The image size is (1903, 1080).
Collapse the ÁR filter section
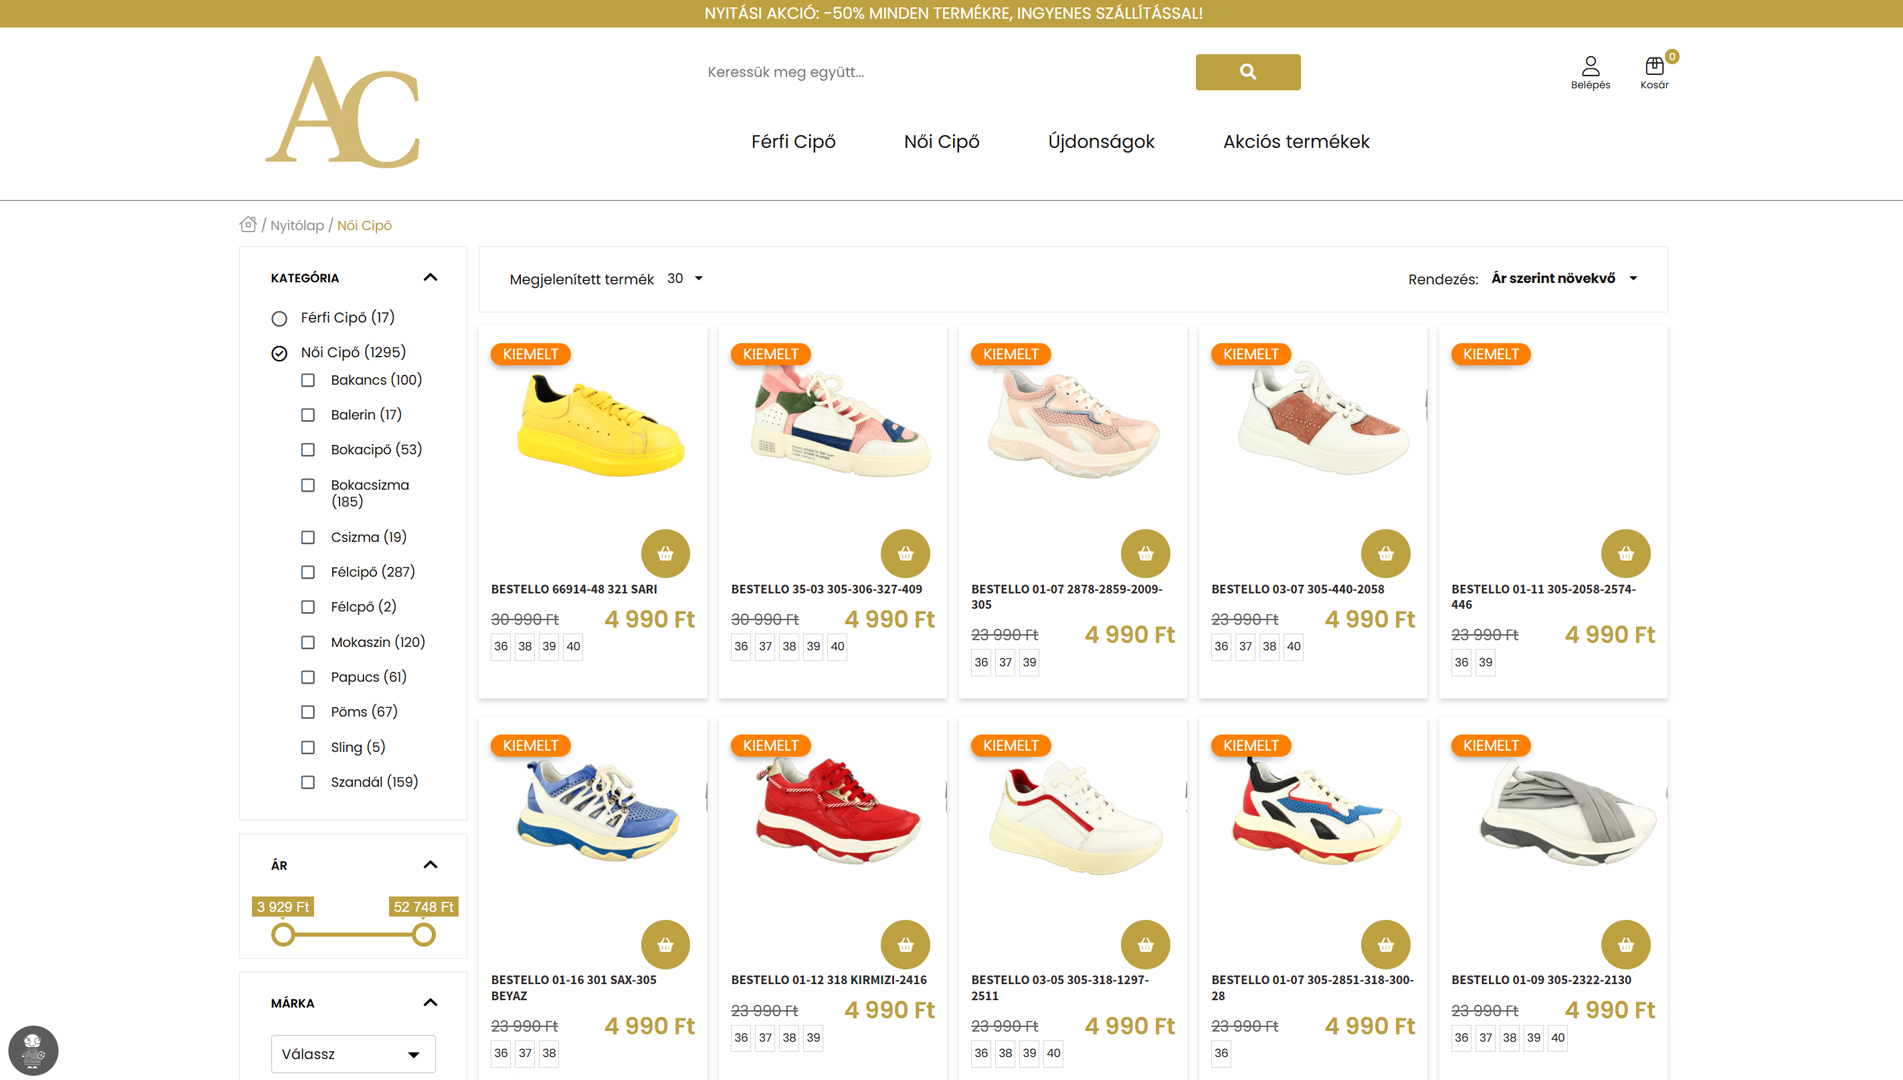click(430, 864)
